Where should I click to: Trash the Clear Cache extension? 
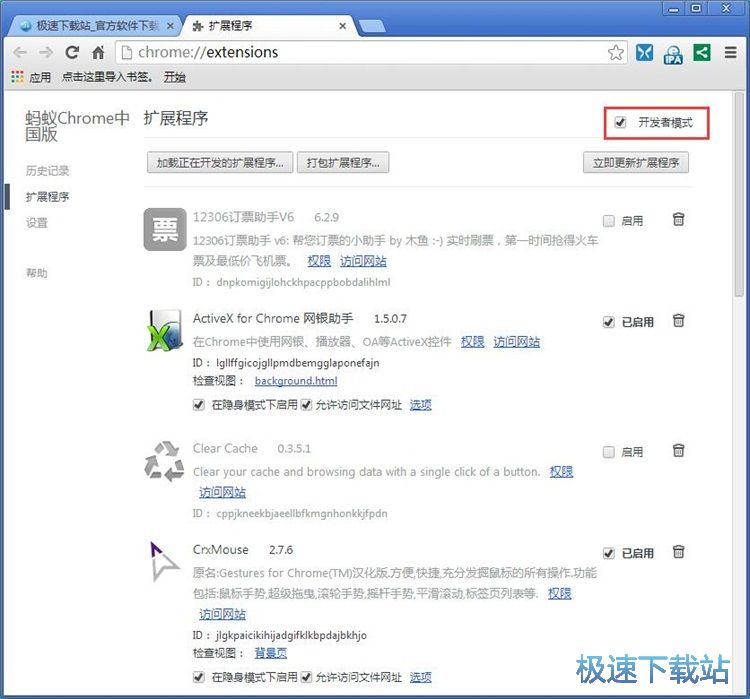pyautogui.click(x=678, y=451)
